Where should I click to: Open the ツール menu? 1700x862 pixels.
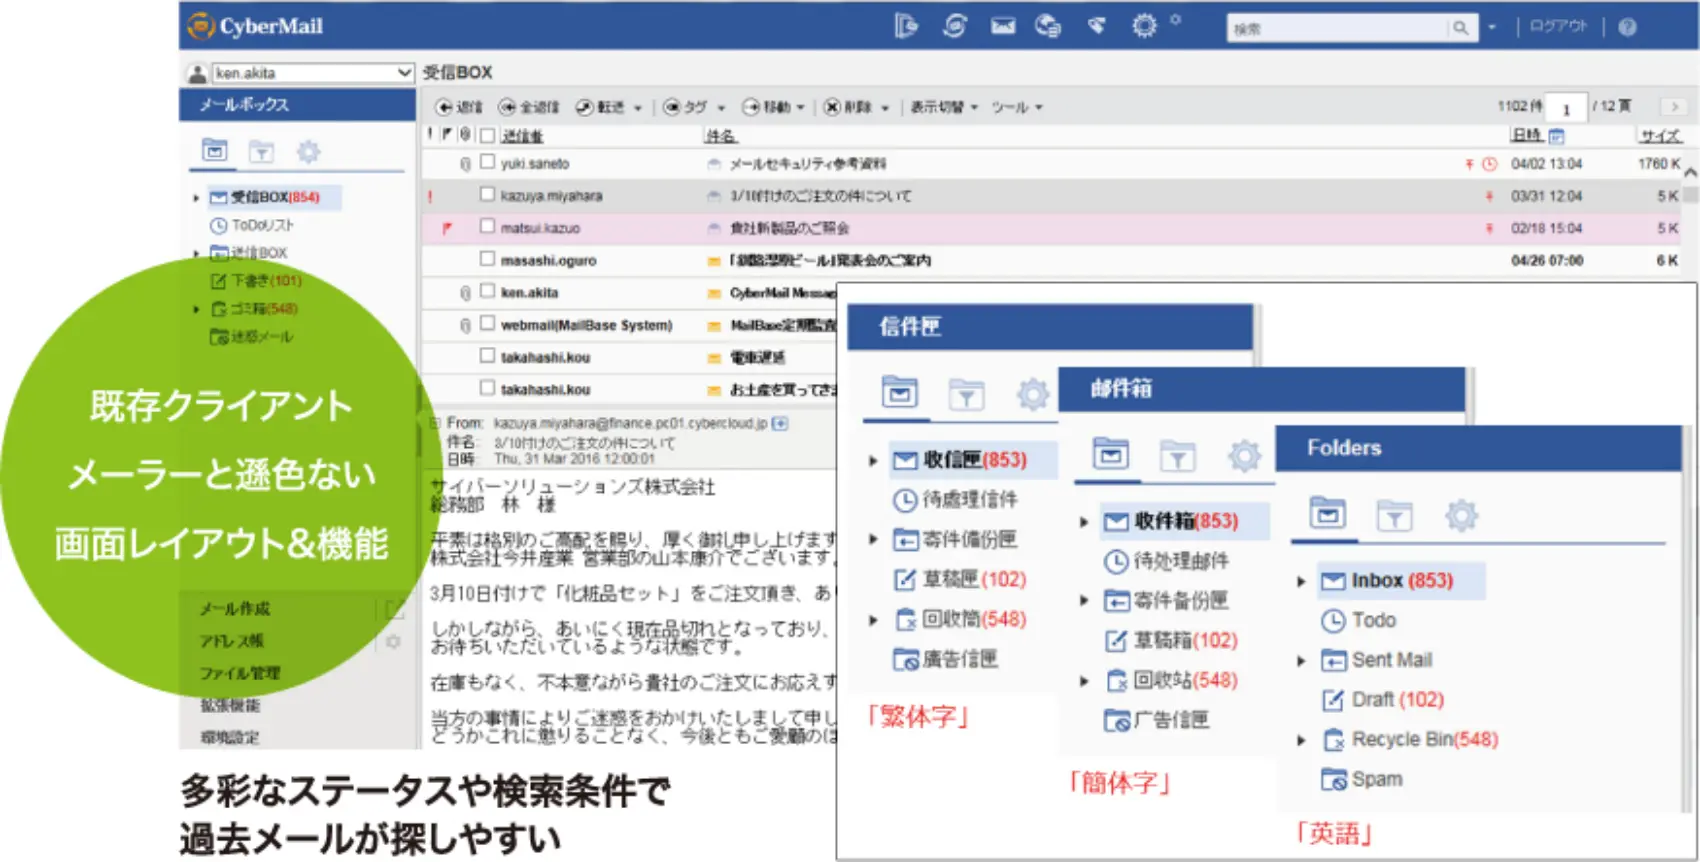pos(1016,107)
